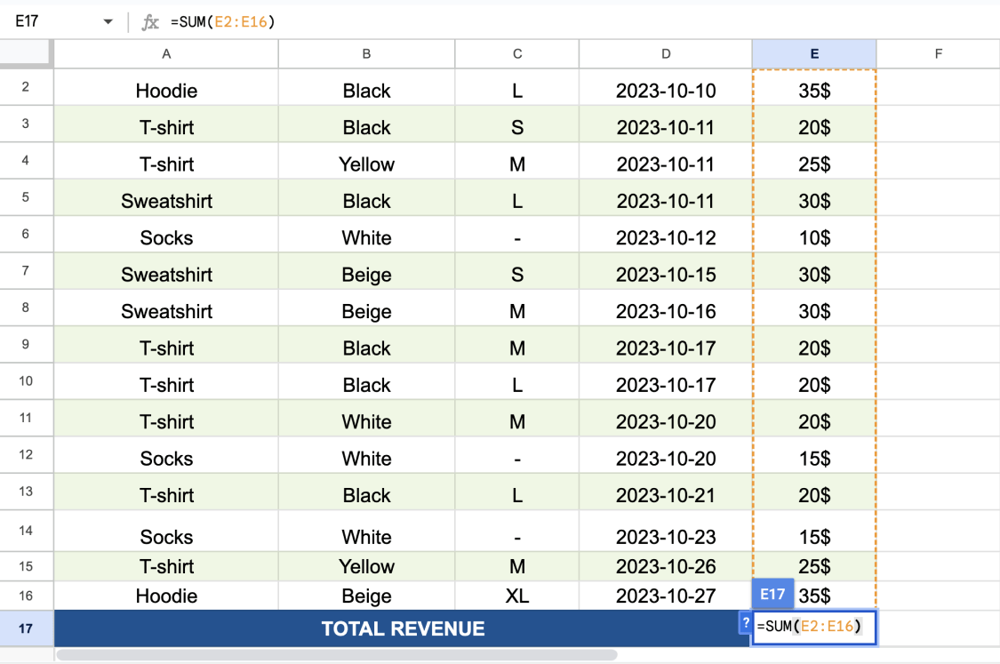Select the Beige cell in row 7

(x=366, y=275)
